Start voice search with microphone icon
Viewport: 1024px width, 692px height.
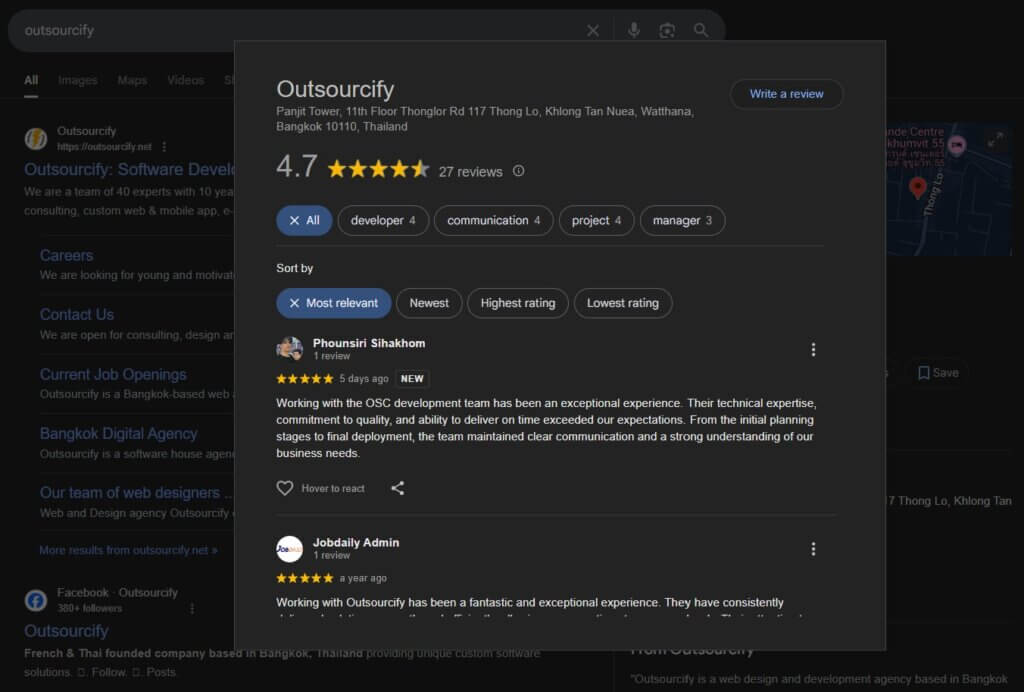pyautogui.click(x=633, y=31)
